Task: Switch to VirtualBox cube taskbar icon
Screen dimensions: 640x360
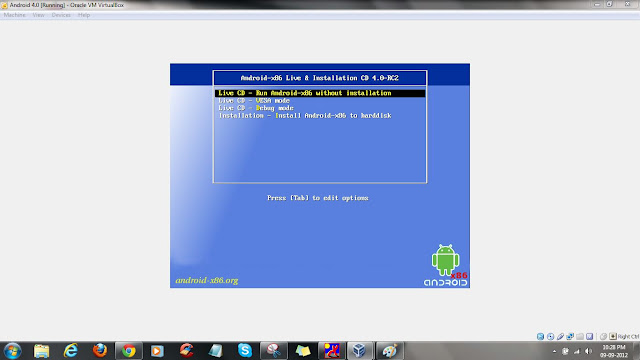Action: 360,351
